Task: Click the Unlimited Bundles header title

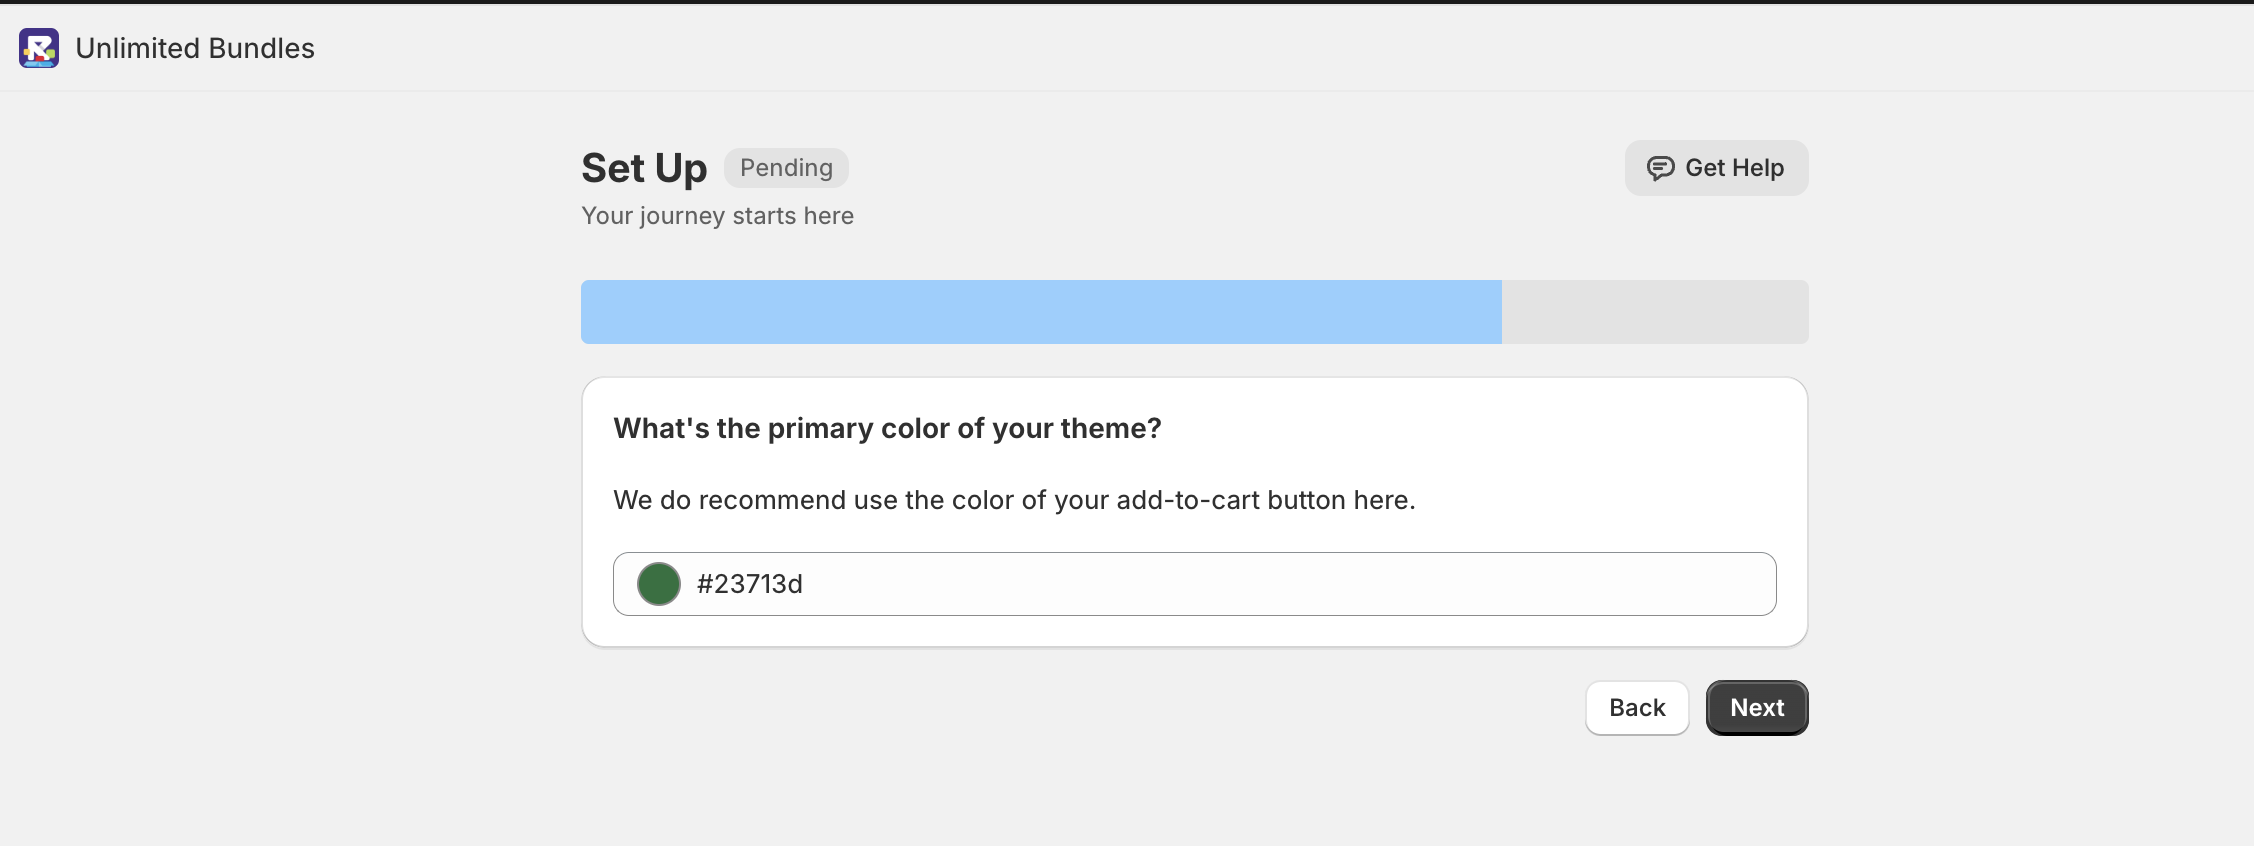Action: 195,47
